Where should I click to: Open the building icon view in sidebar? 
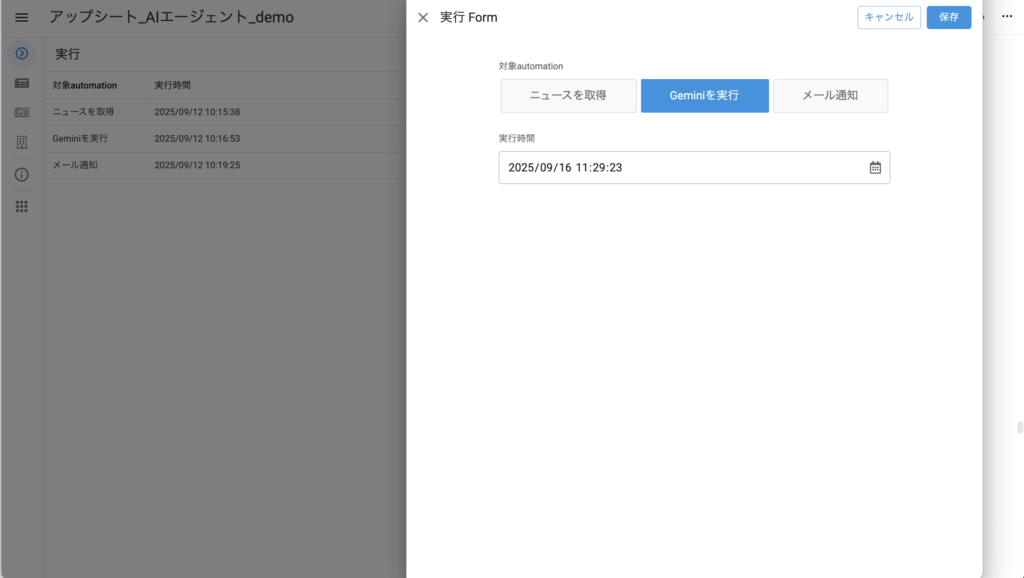tap(22, 142)
